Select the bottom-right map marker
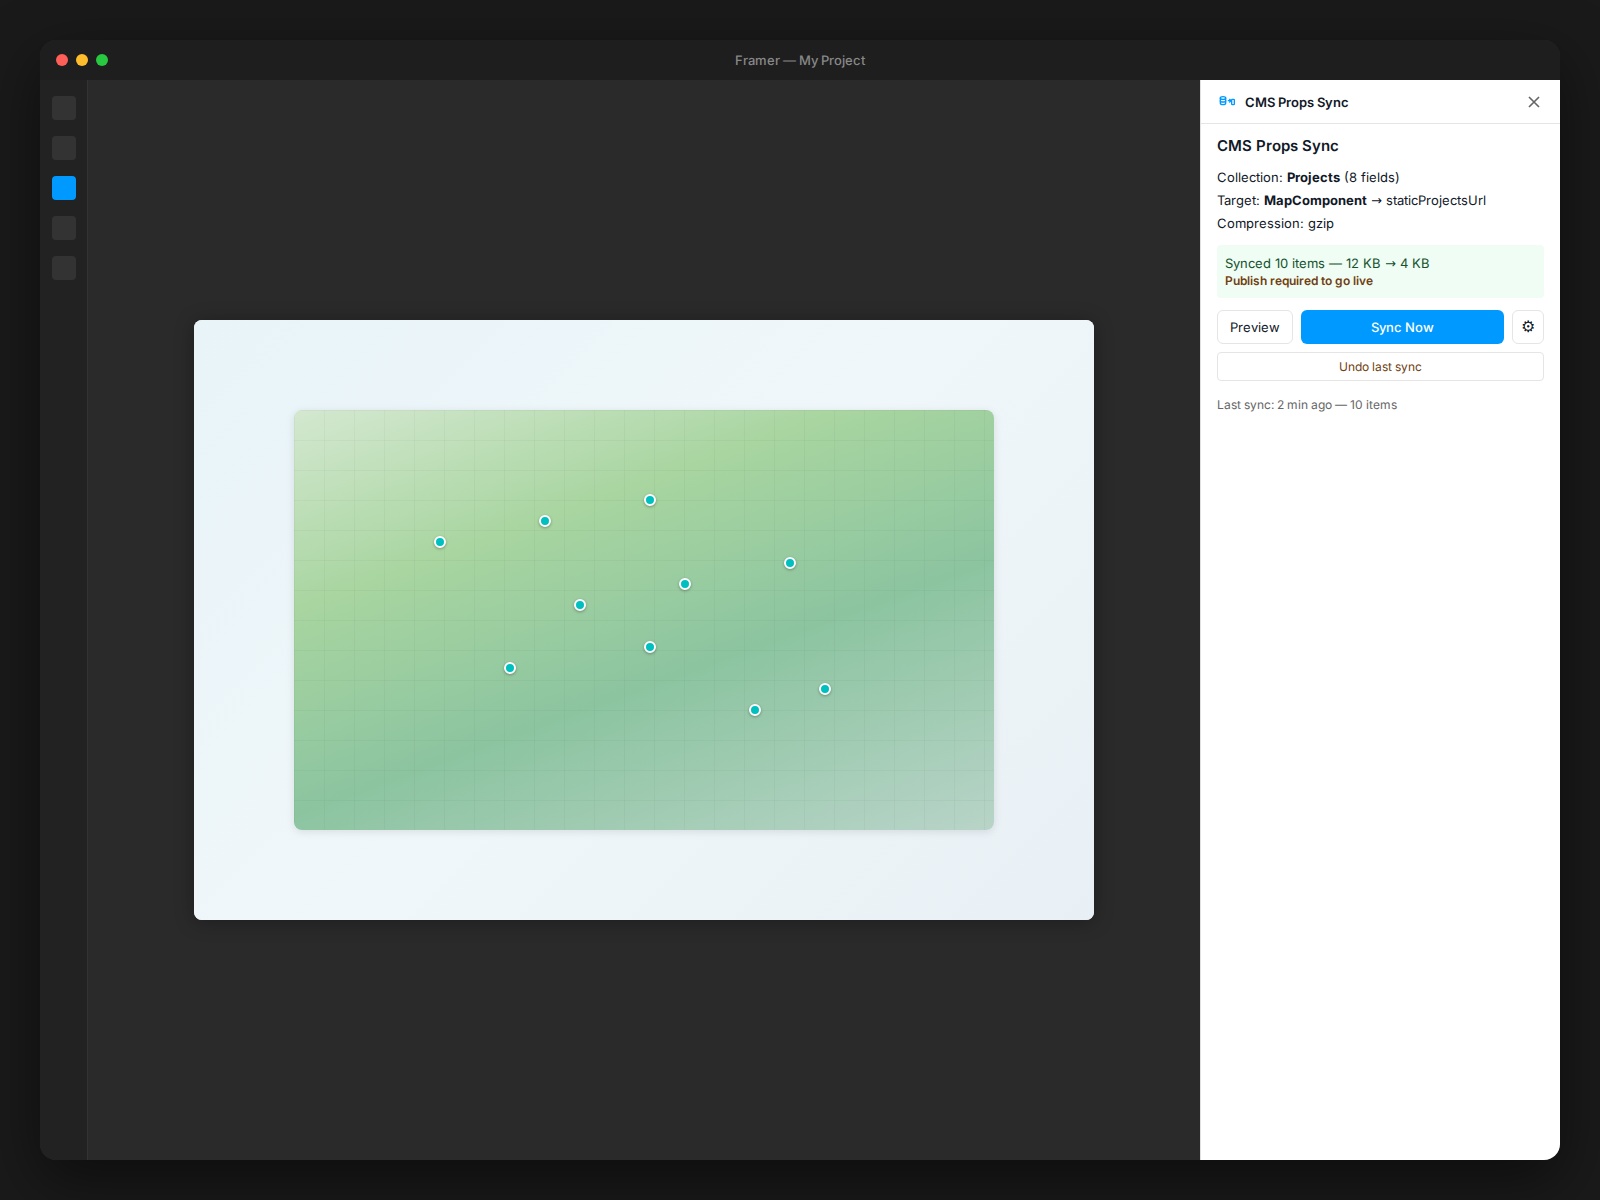This screenshot has width=1600, height=1200. (825, 689)
